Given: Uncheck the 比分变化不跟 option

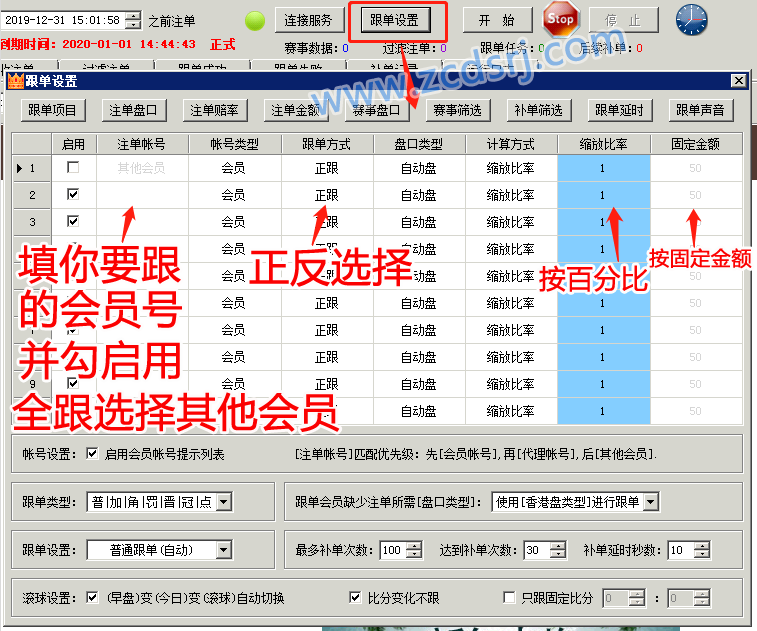Looking at the screenshot, I should pyautogui.click(x=355, y=598).
